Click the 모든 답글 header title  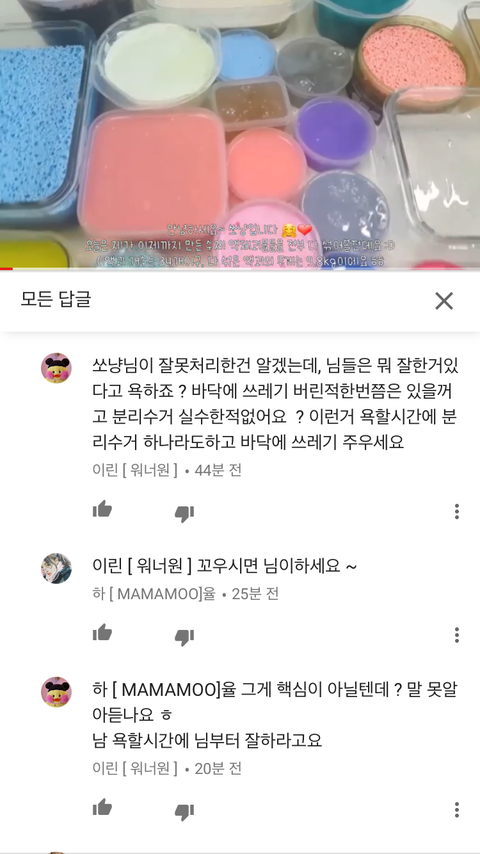[x=56, y=300]
